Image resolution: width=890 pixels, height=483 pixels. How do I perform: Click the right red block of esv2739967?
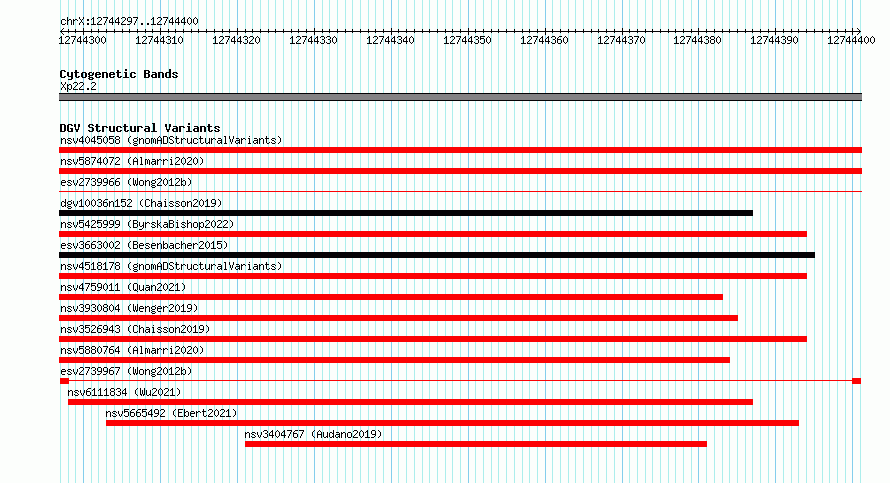point(857,381)
